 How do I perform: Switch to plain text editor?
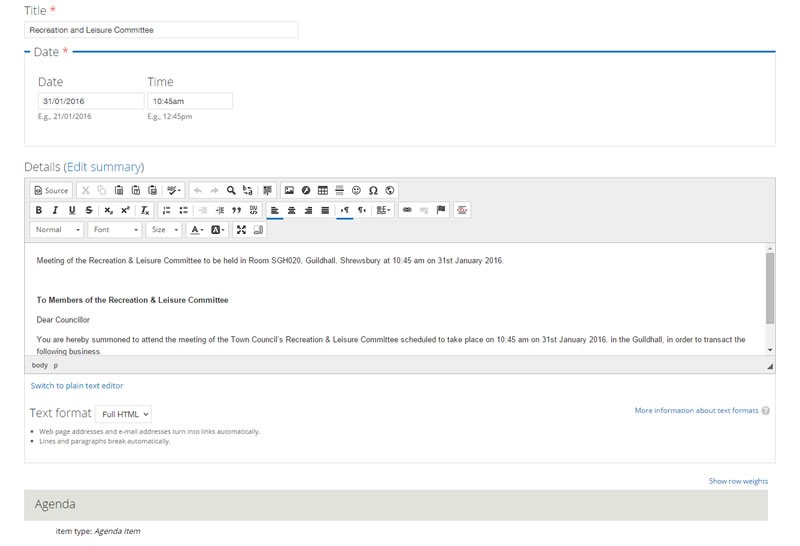pyautogui.click(x=77, y=385)
